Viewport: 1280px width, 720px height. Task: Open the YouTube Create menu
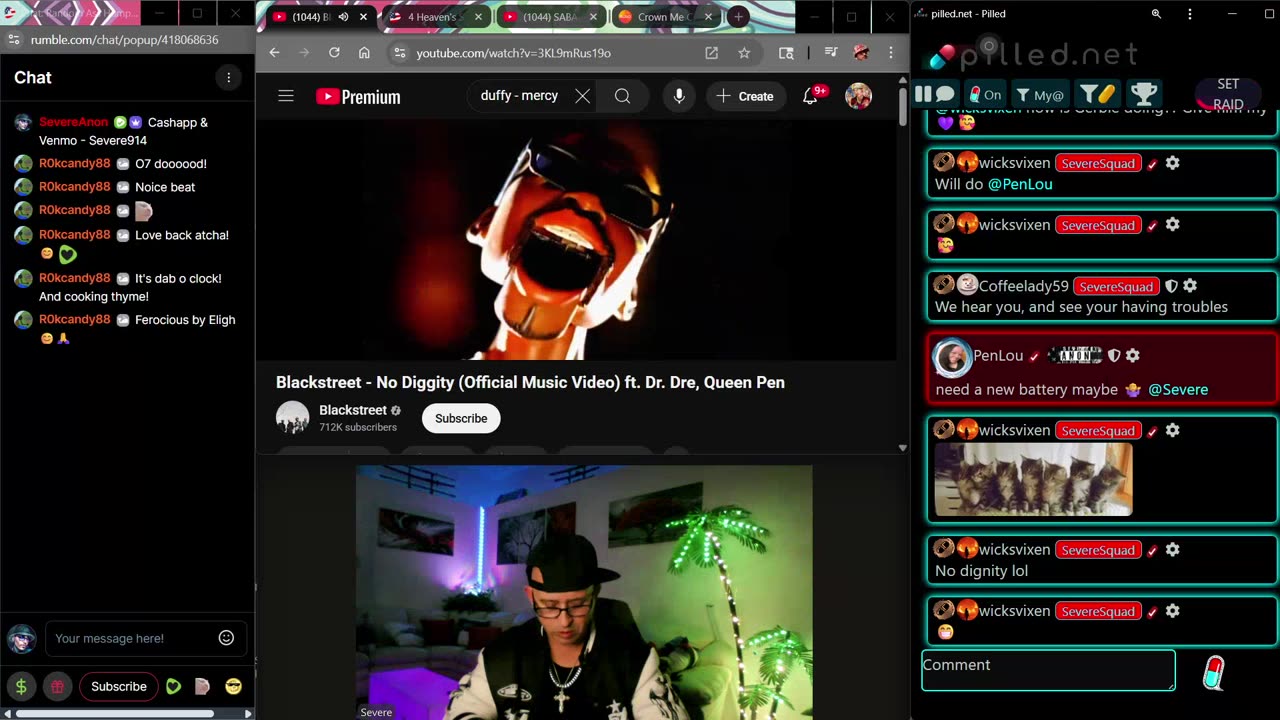pyautogui.click(x=745, y=96)
